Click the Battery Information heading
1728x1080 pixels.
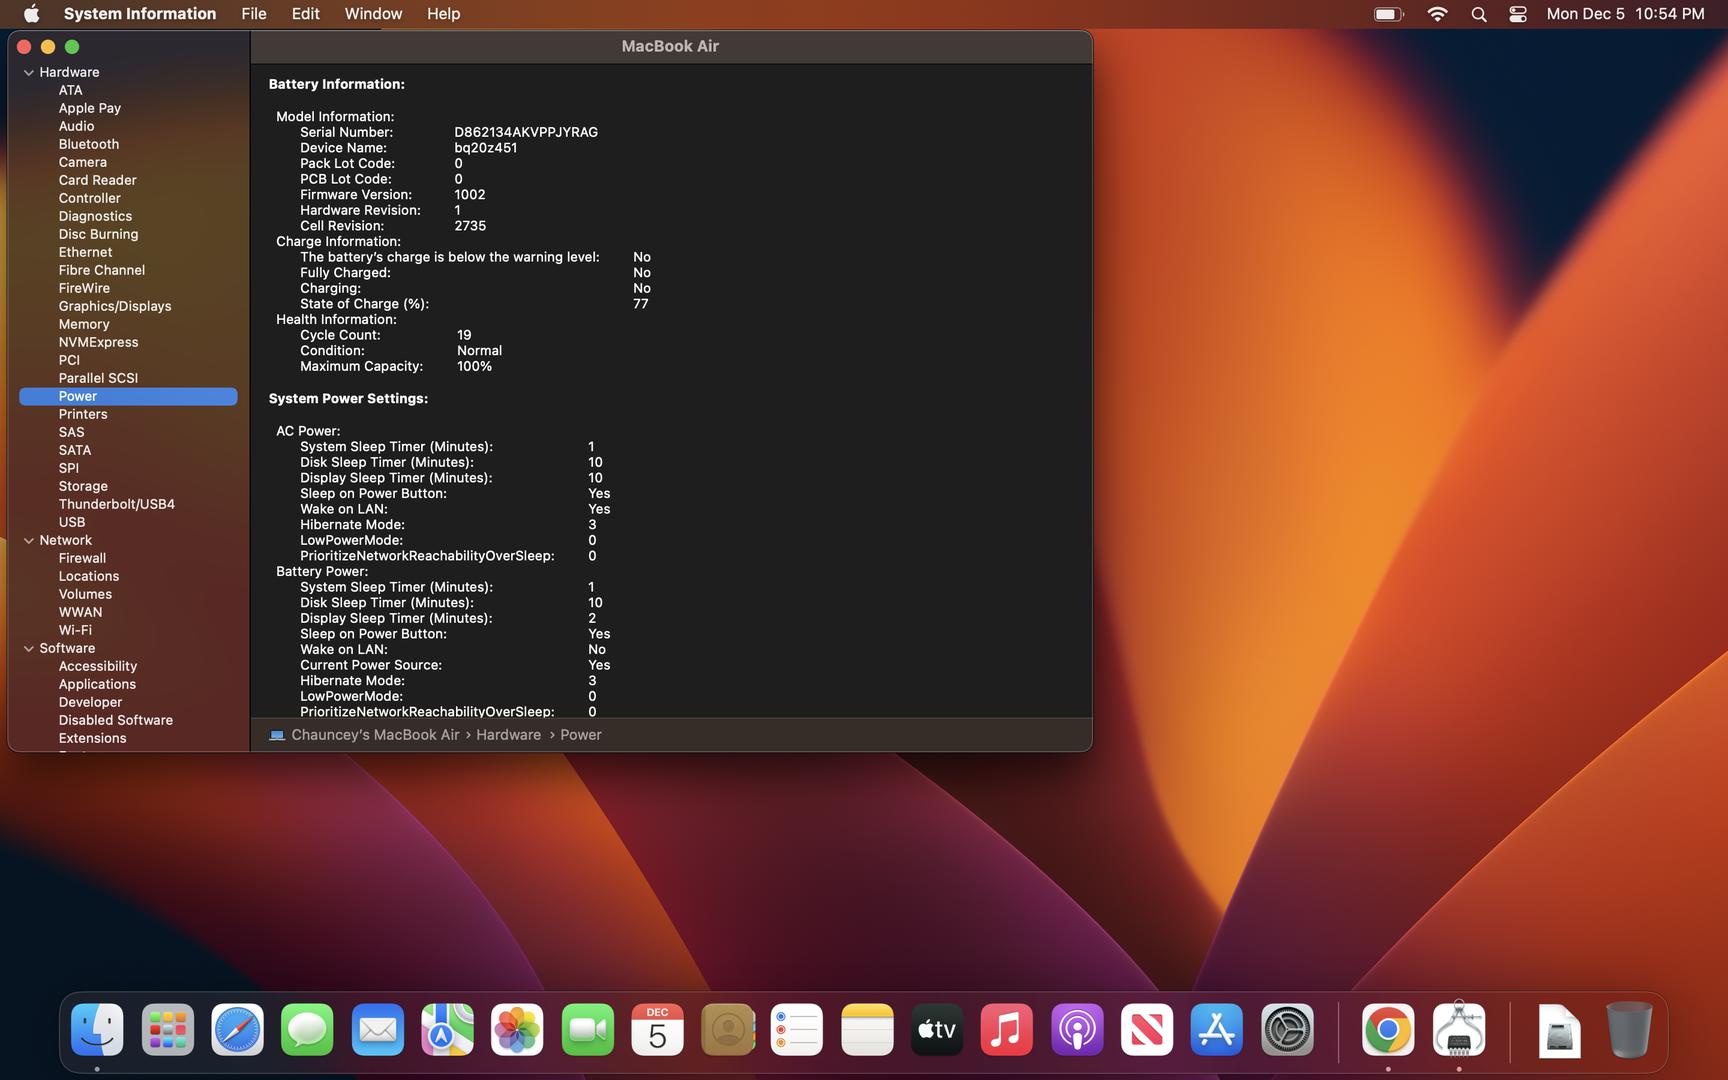tap(337, 84)
